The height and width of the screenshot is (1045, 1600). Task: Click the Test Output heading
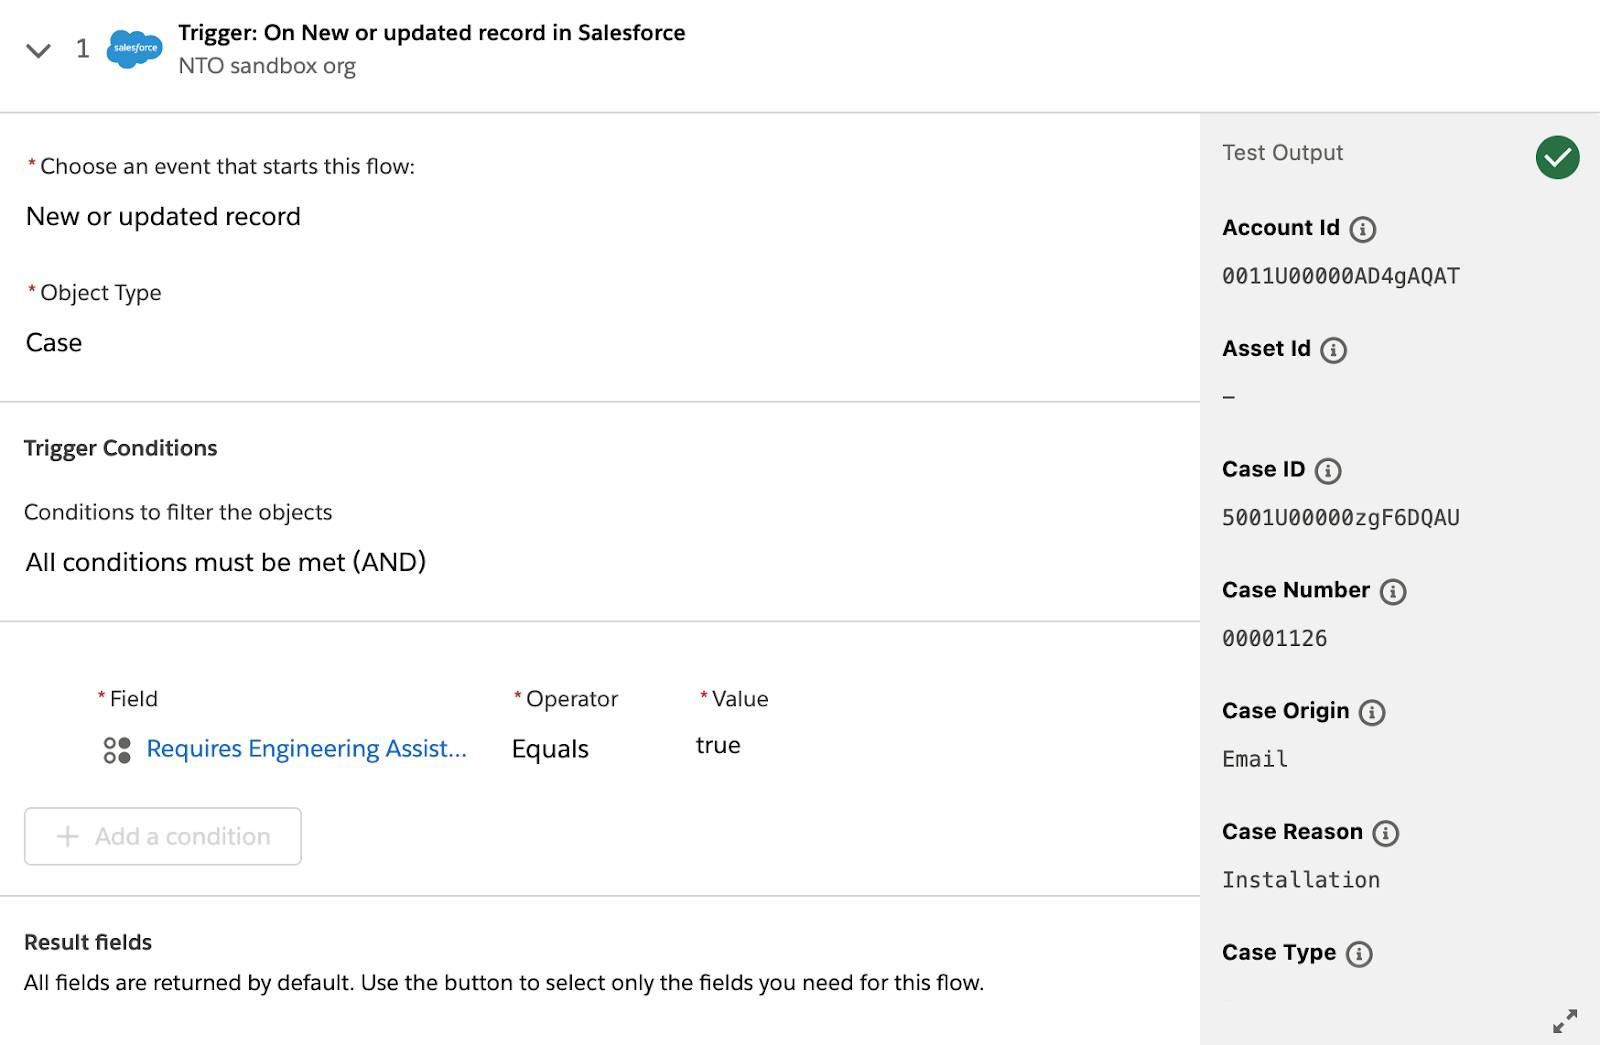pyautogui.click(x=1283, y=153)
